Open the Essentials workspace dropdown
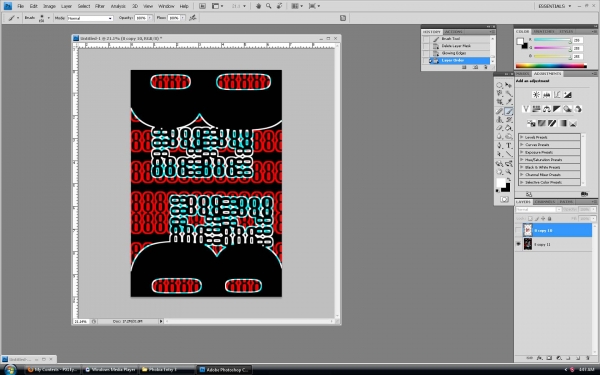Image resolution: width=600 pixels, height=375 pixels. 554,6
